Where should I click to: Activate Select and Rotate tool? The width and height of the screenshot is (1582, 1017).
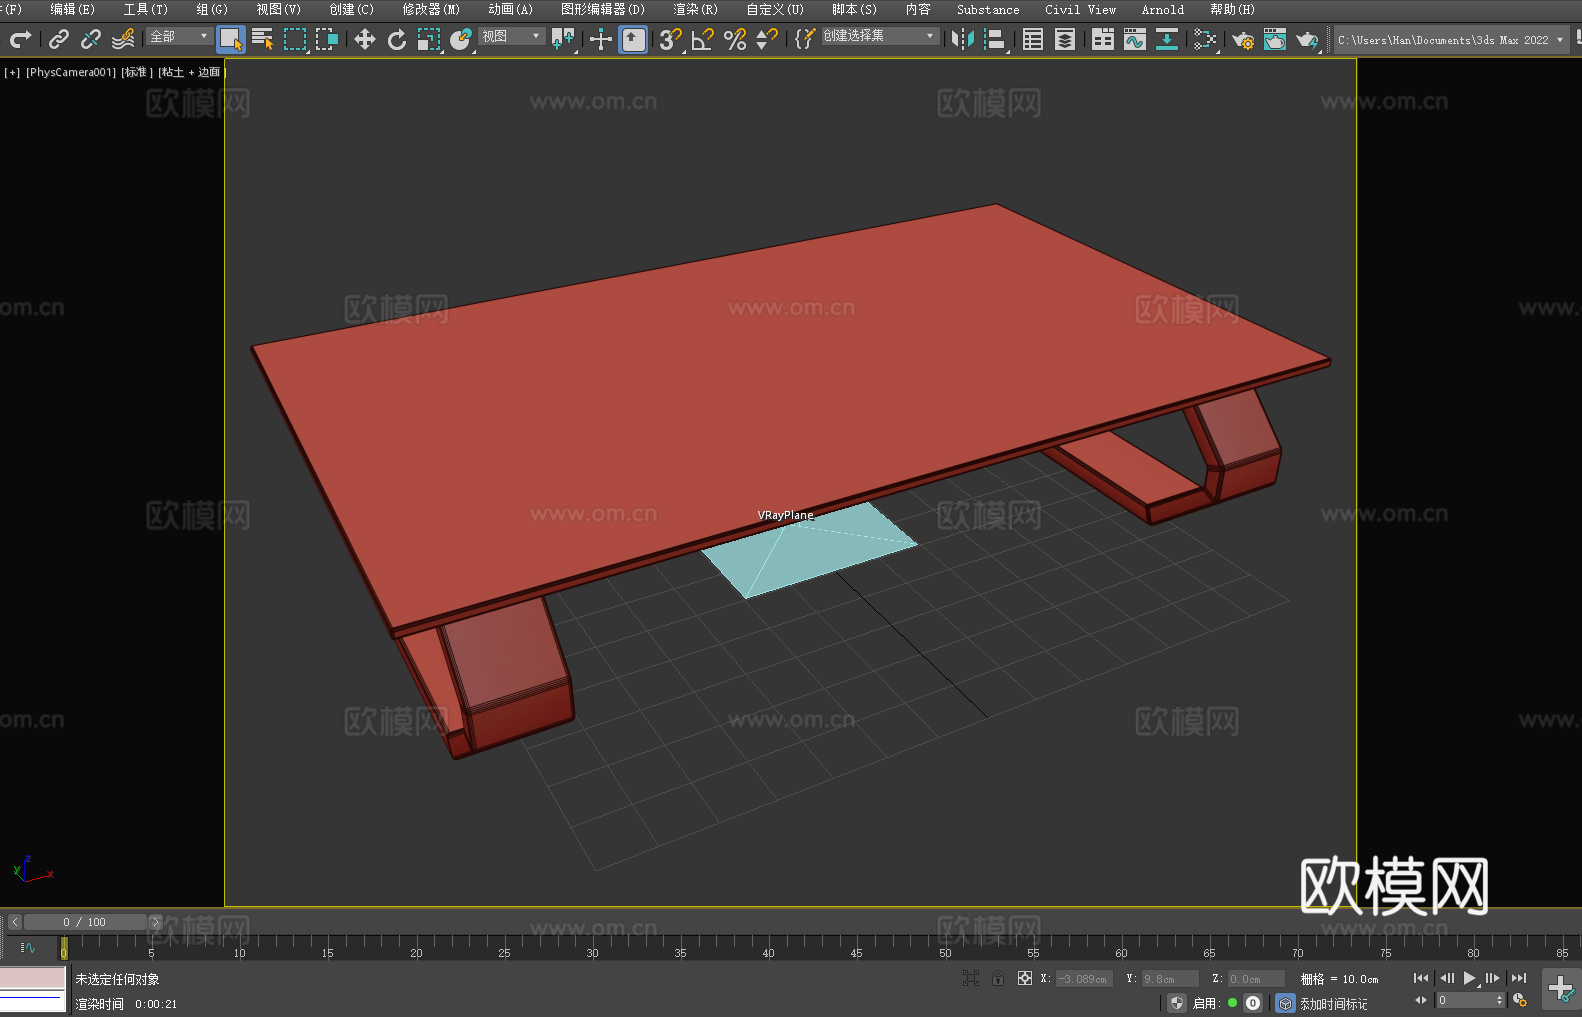[x=397, y=39]
